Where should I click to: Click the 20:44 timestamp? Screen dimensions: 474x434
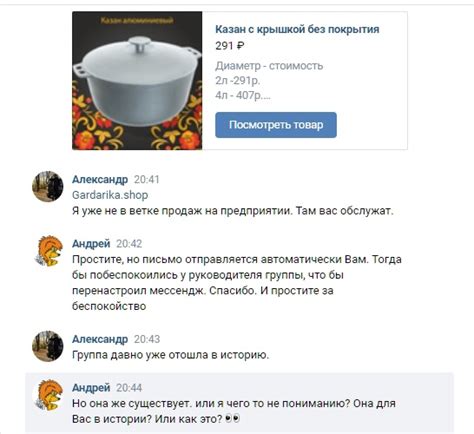[129, 388]
